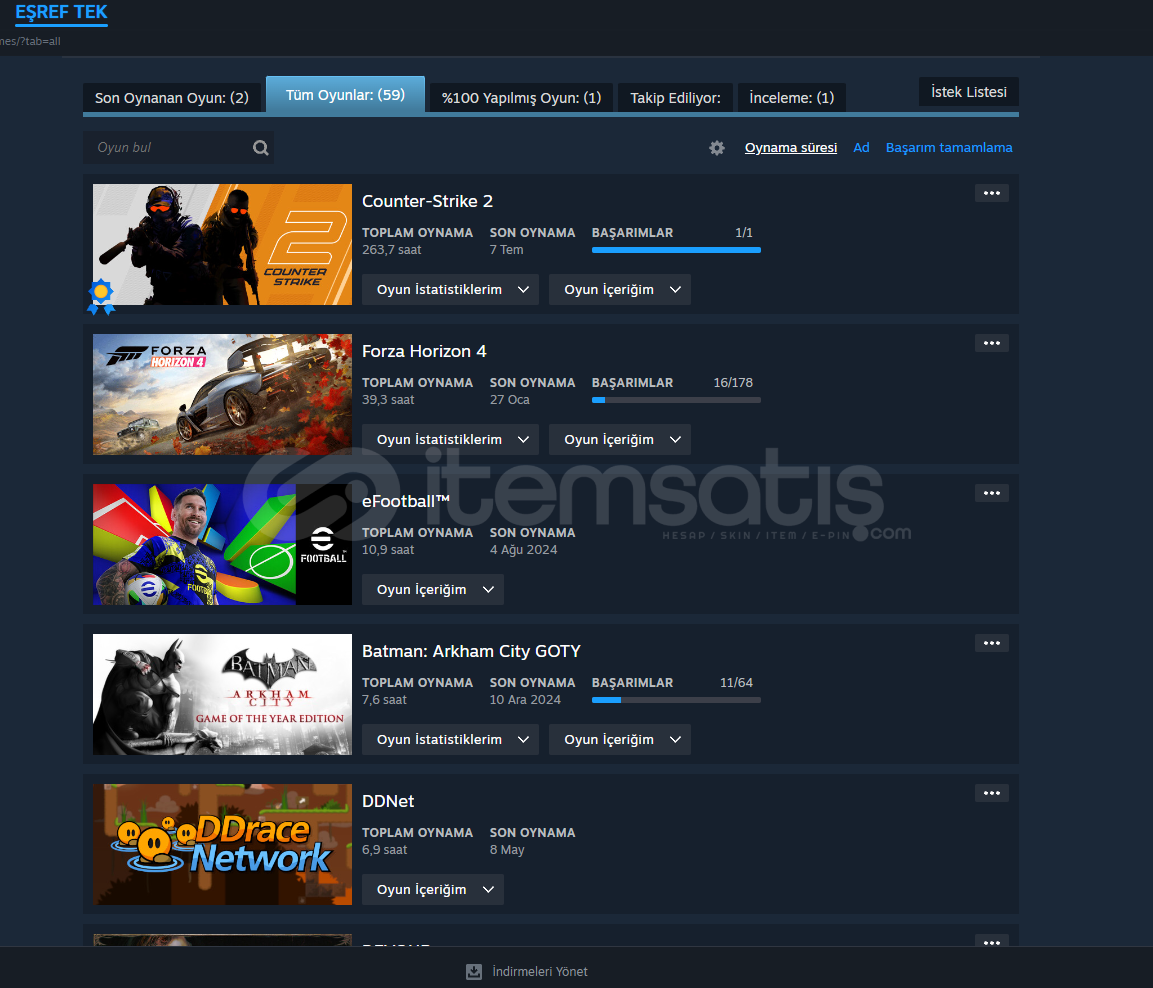1153x988 pixels.
Task: Click Counter-Strike 2 achievements progress bar
Action: (x=677, y=250)
